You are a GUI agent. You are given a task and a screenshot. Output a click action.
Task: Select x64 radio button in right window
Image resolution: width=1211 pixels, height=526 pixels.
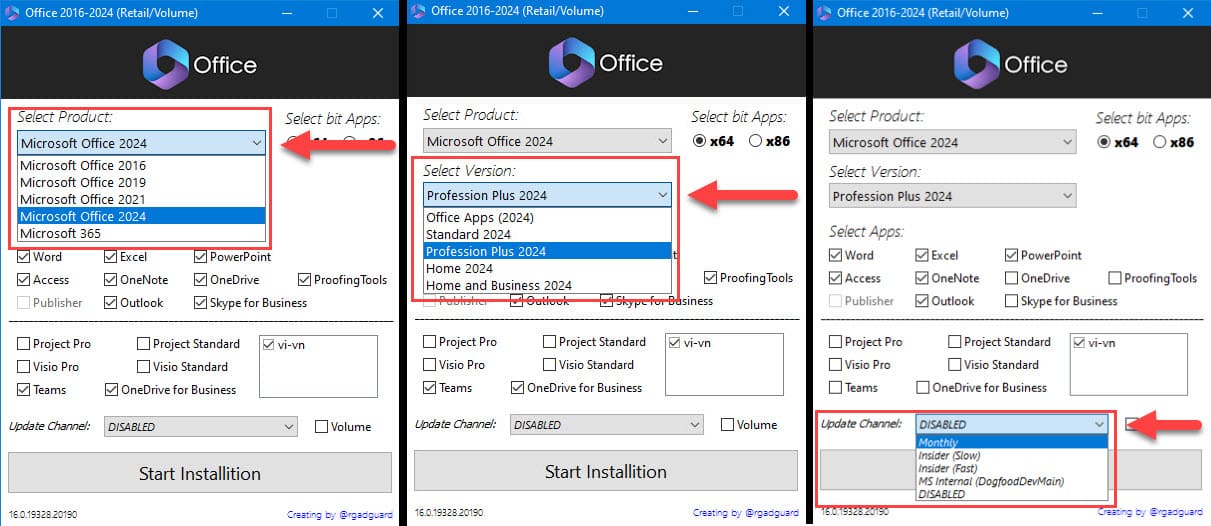pyautogui.click(x=1104, y=142)
